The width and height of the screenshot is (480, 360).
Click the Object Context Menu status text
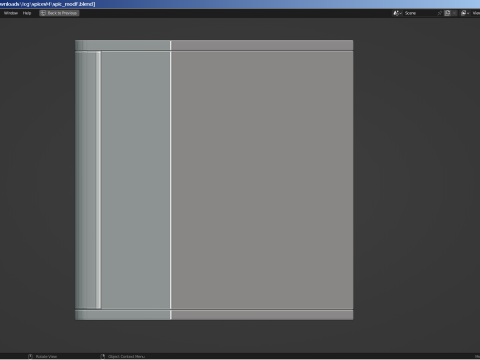click(x=126, y=356)
